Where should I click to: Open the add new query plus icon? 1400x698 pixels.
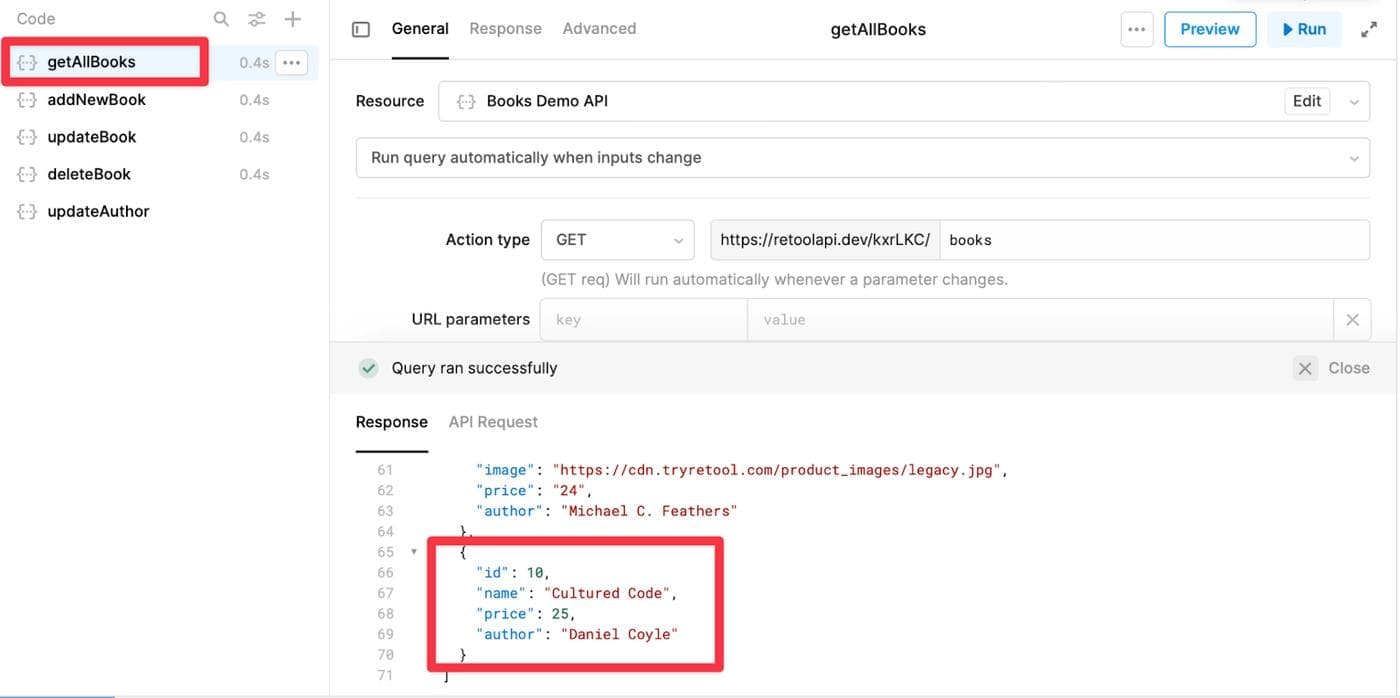click(292, 17)
